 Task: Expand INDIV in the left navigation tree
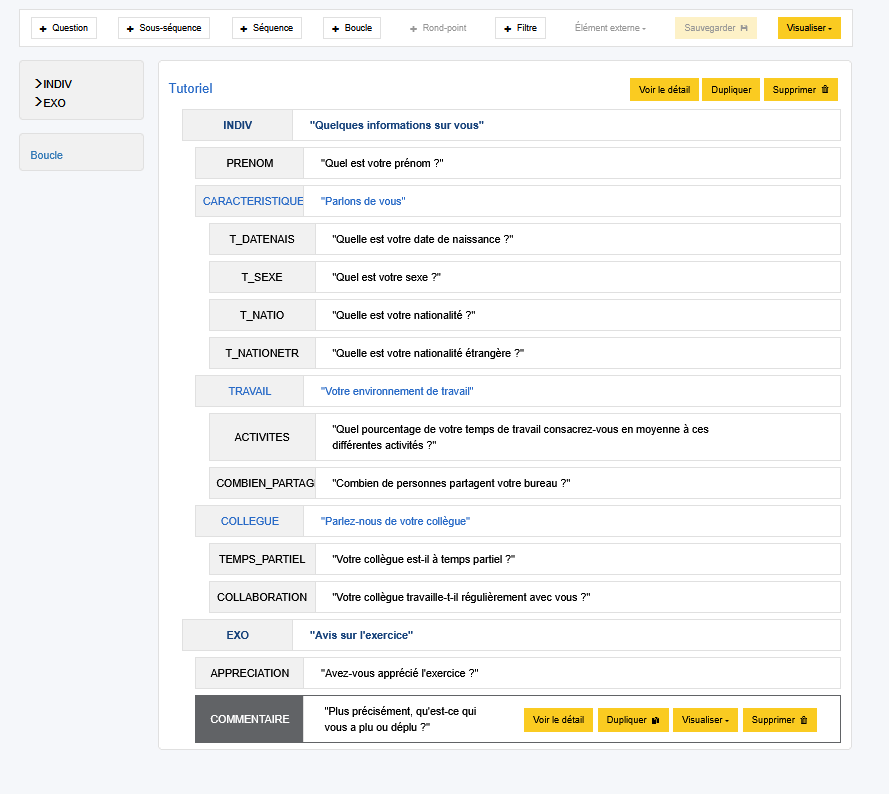tap(38, 84)
